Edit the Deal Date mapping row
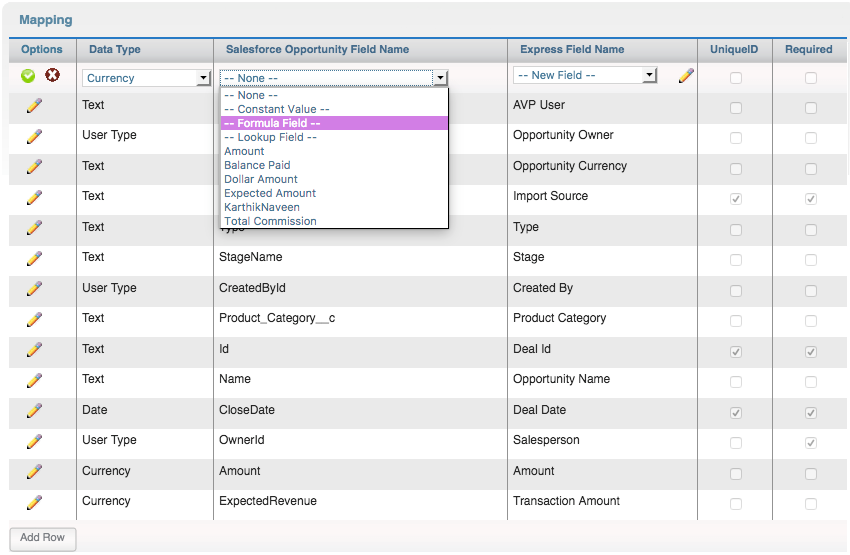 [x=34, y=410]
